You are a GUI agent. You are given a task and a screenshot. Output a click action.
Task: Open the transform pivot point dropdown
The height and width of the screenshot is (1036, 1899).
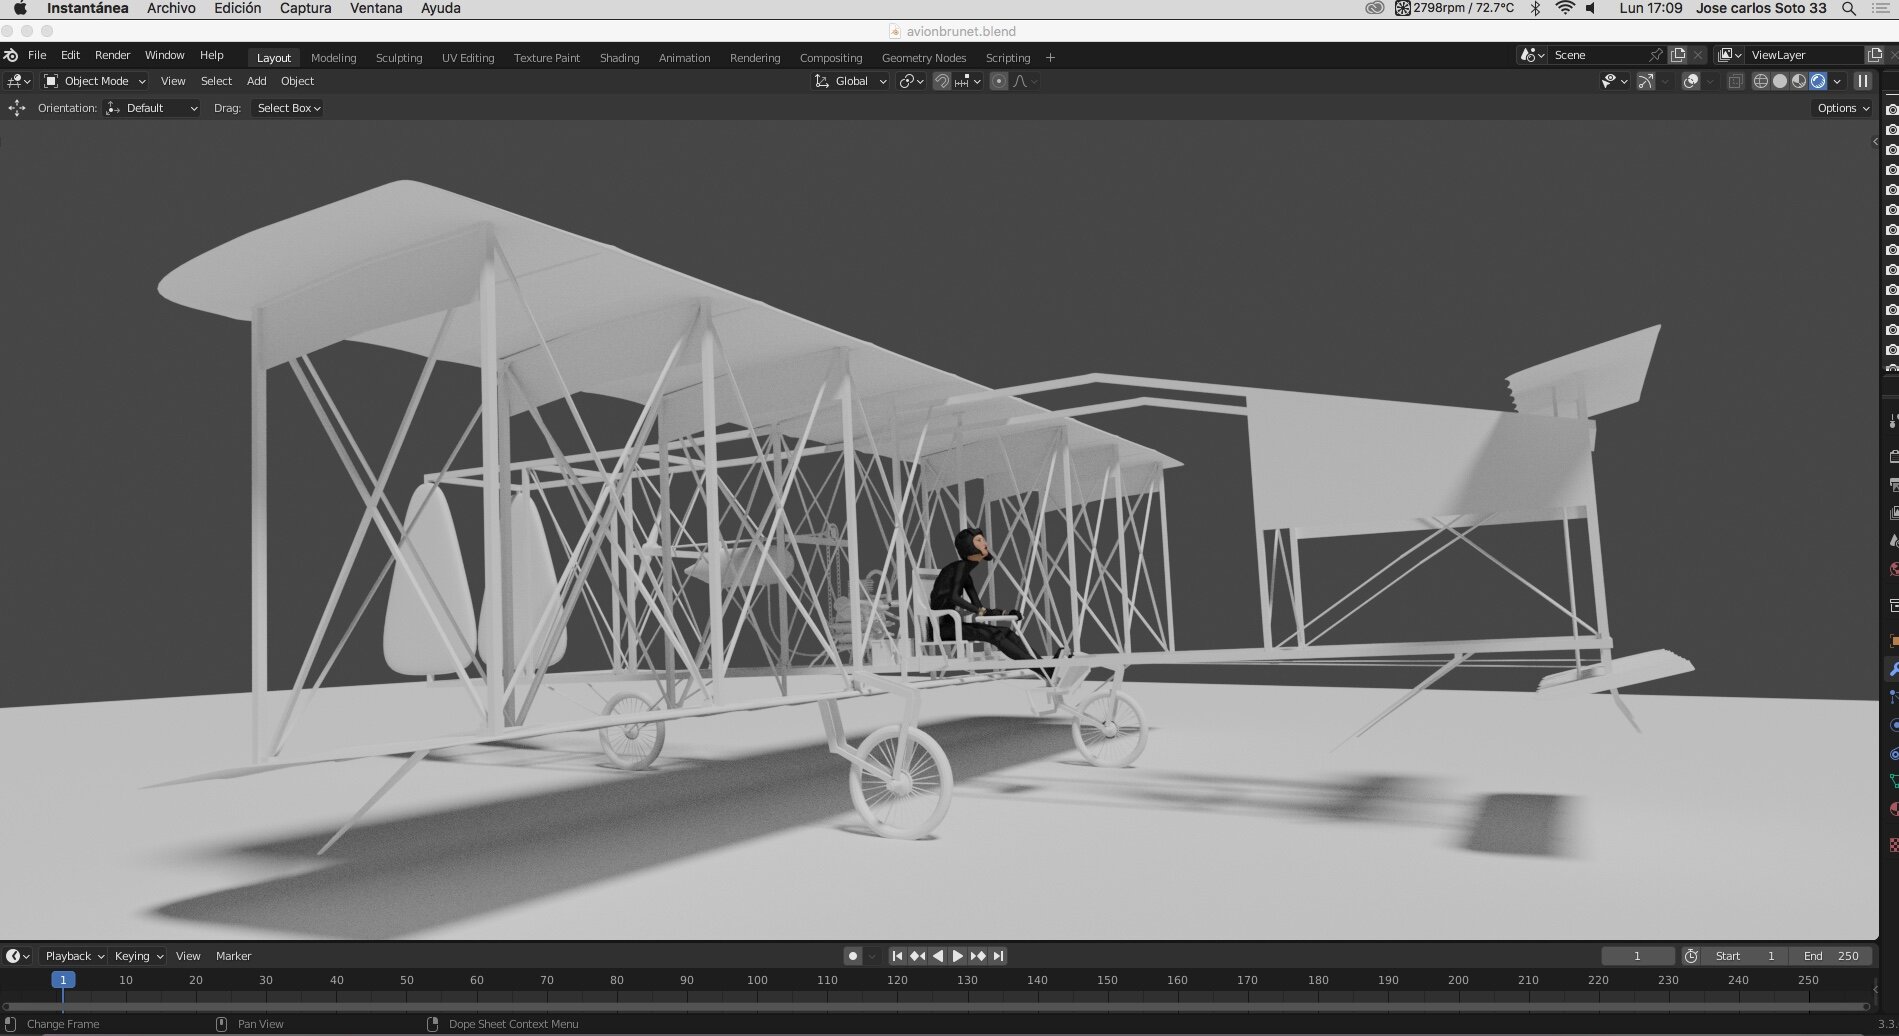coord(911,81)
